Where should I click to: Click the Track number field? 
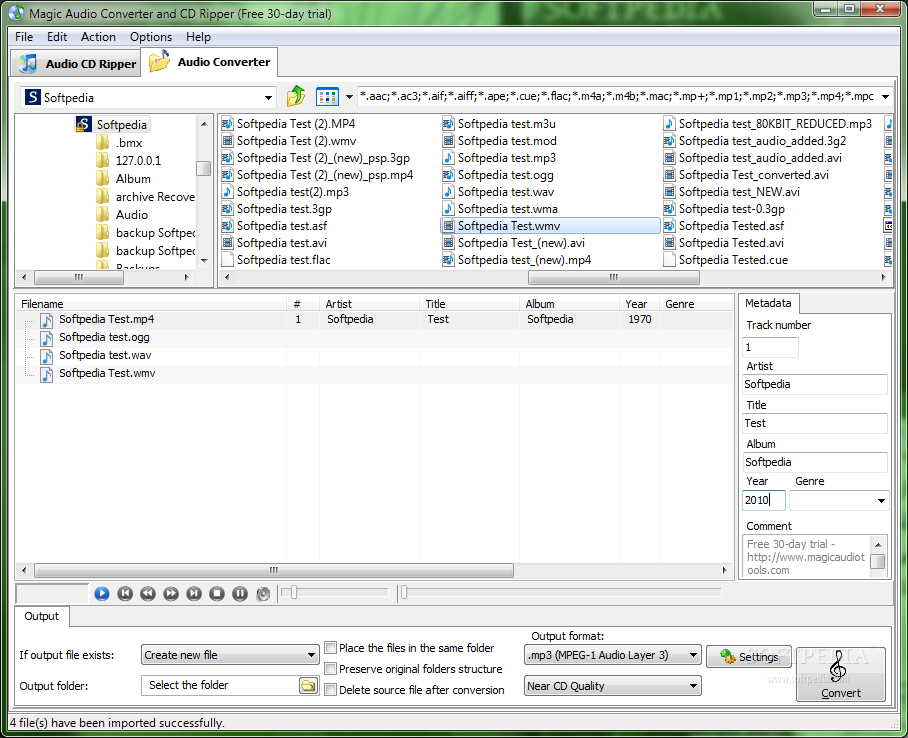point(770,347)
